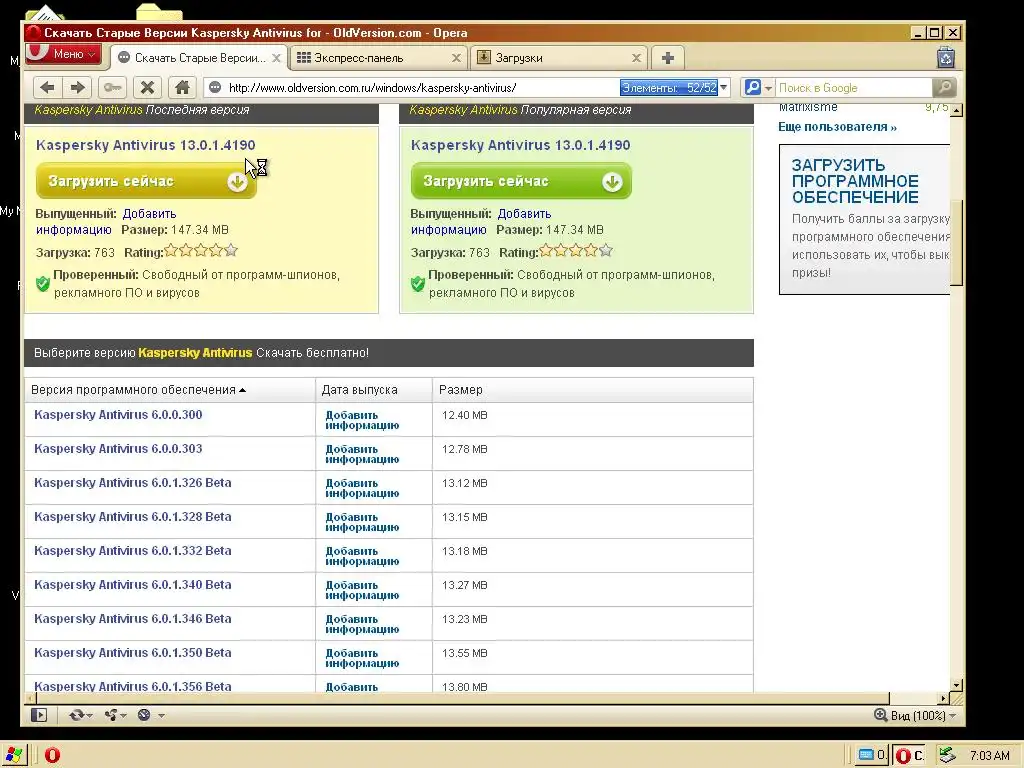Go back with the back arrow
This screenshot has width=1024, height=768.
(x=47, y=88)
